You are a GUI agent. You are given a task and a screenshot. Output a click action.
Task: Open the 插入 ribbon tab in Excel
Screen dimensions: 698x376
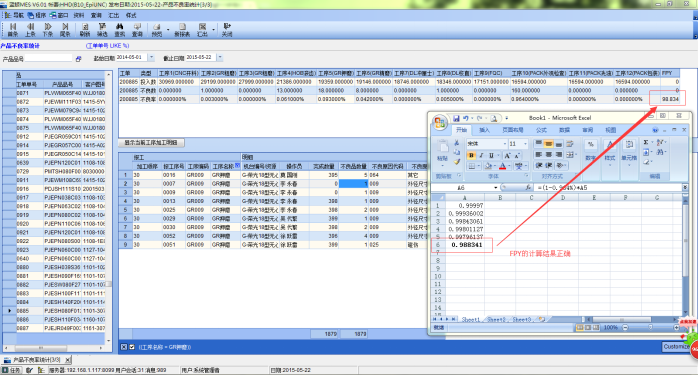click(x=484, y=130)
